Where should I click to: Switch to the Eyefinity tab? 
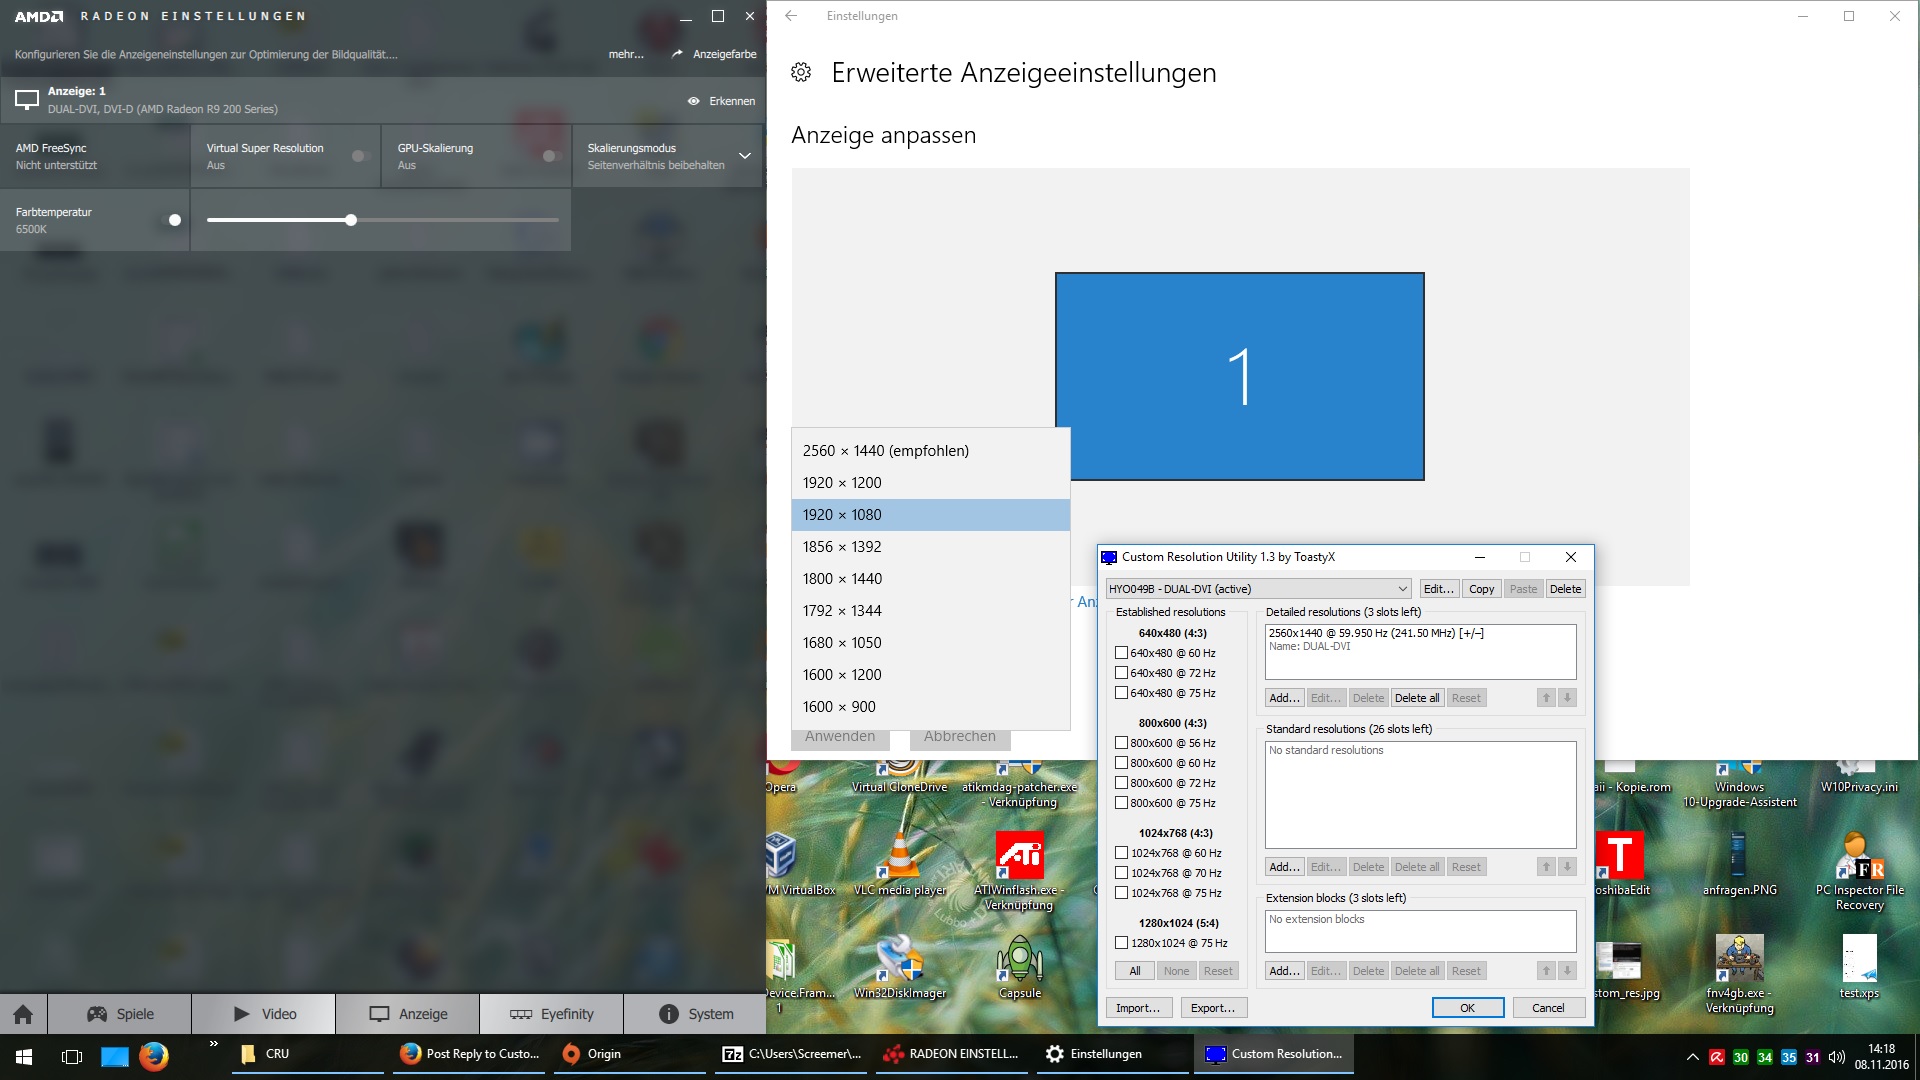click(551, 1014)
